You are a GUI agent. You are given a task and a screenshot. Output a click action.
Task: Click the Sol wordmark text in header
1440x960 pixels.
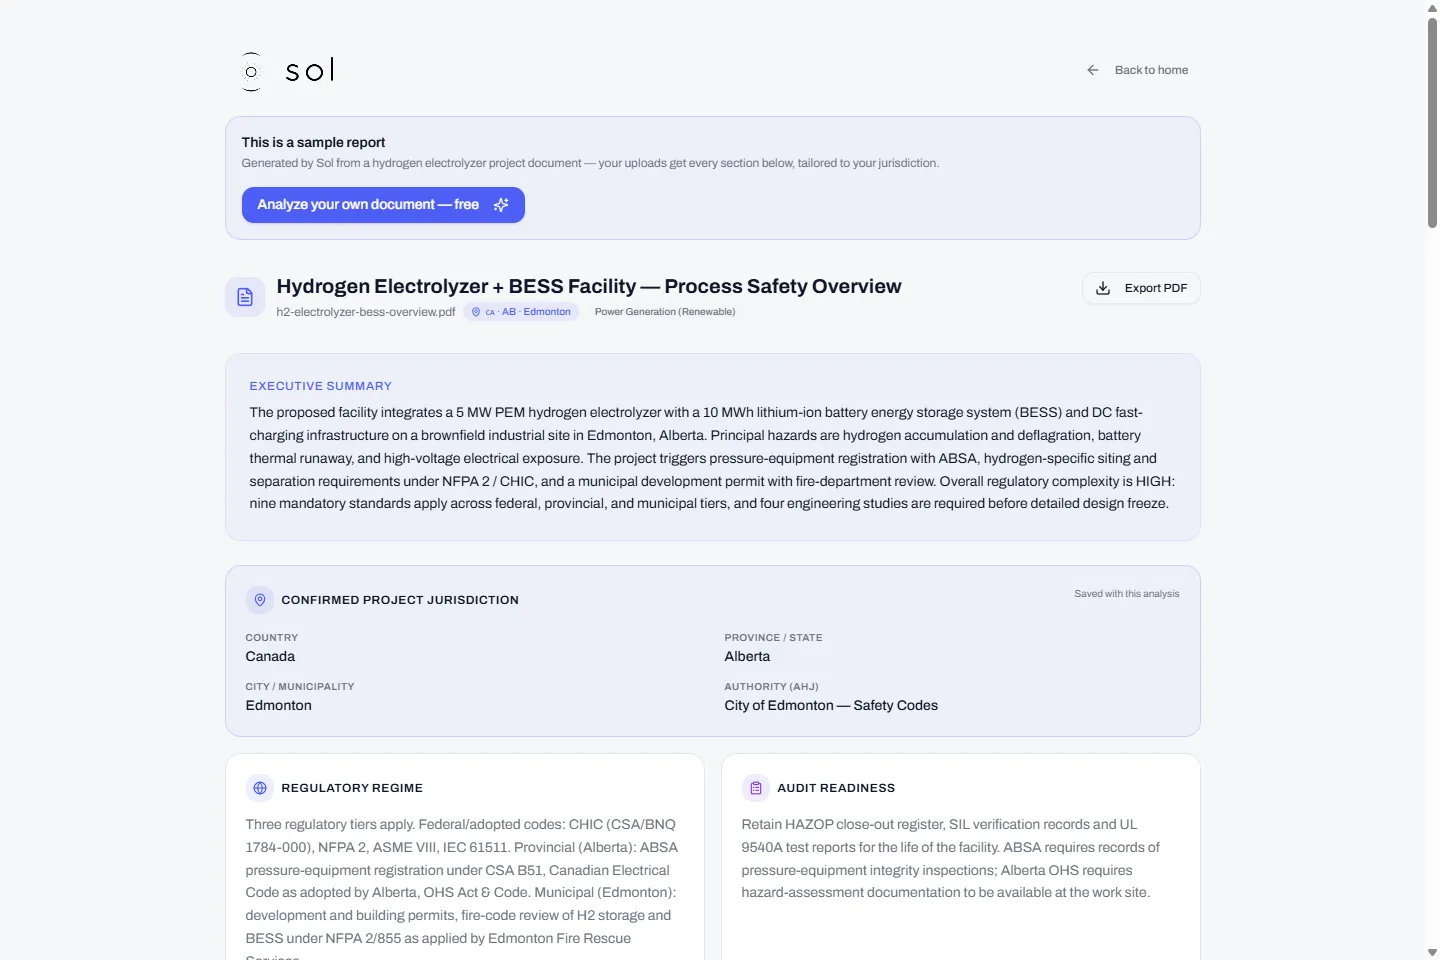[310, 70]
